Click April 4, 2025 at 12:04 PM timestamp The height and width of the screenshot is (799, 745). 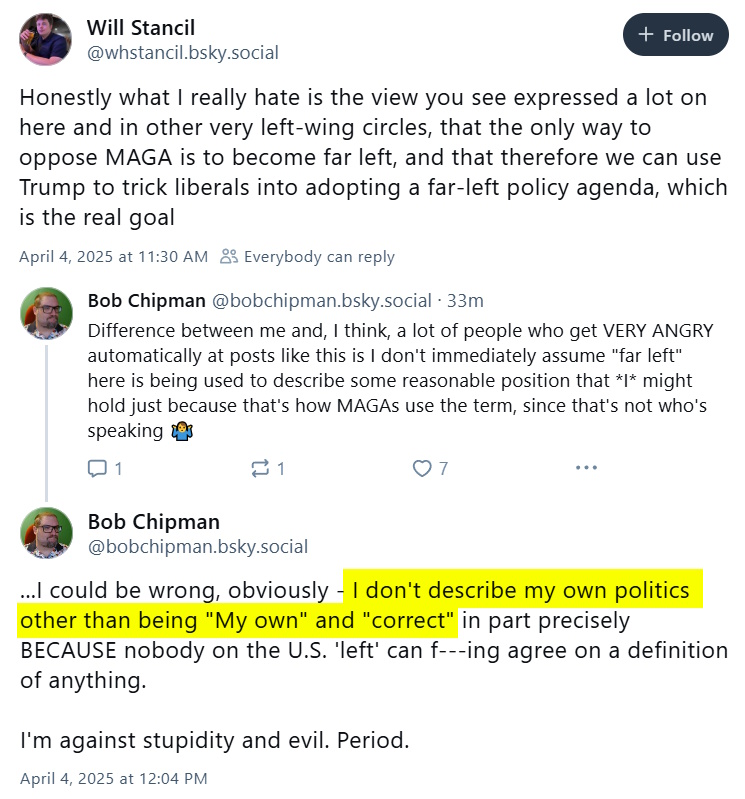click(x=114, y=779)
